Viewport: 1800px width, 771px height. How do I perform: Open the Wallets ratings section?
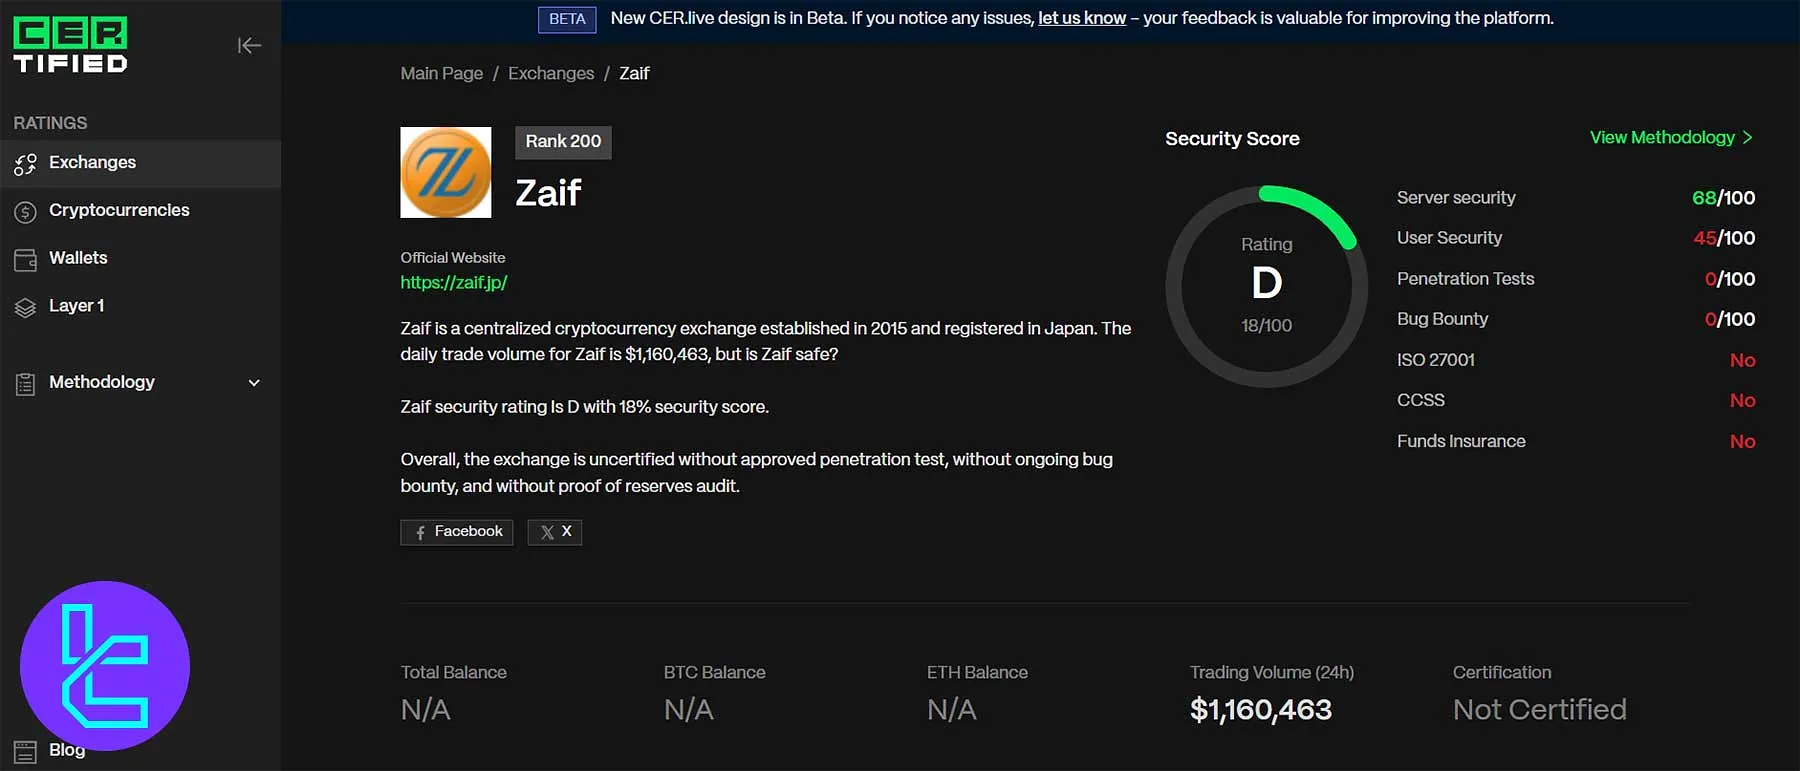click(140, 258)
